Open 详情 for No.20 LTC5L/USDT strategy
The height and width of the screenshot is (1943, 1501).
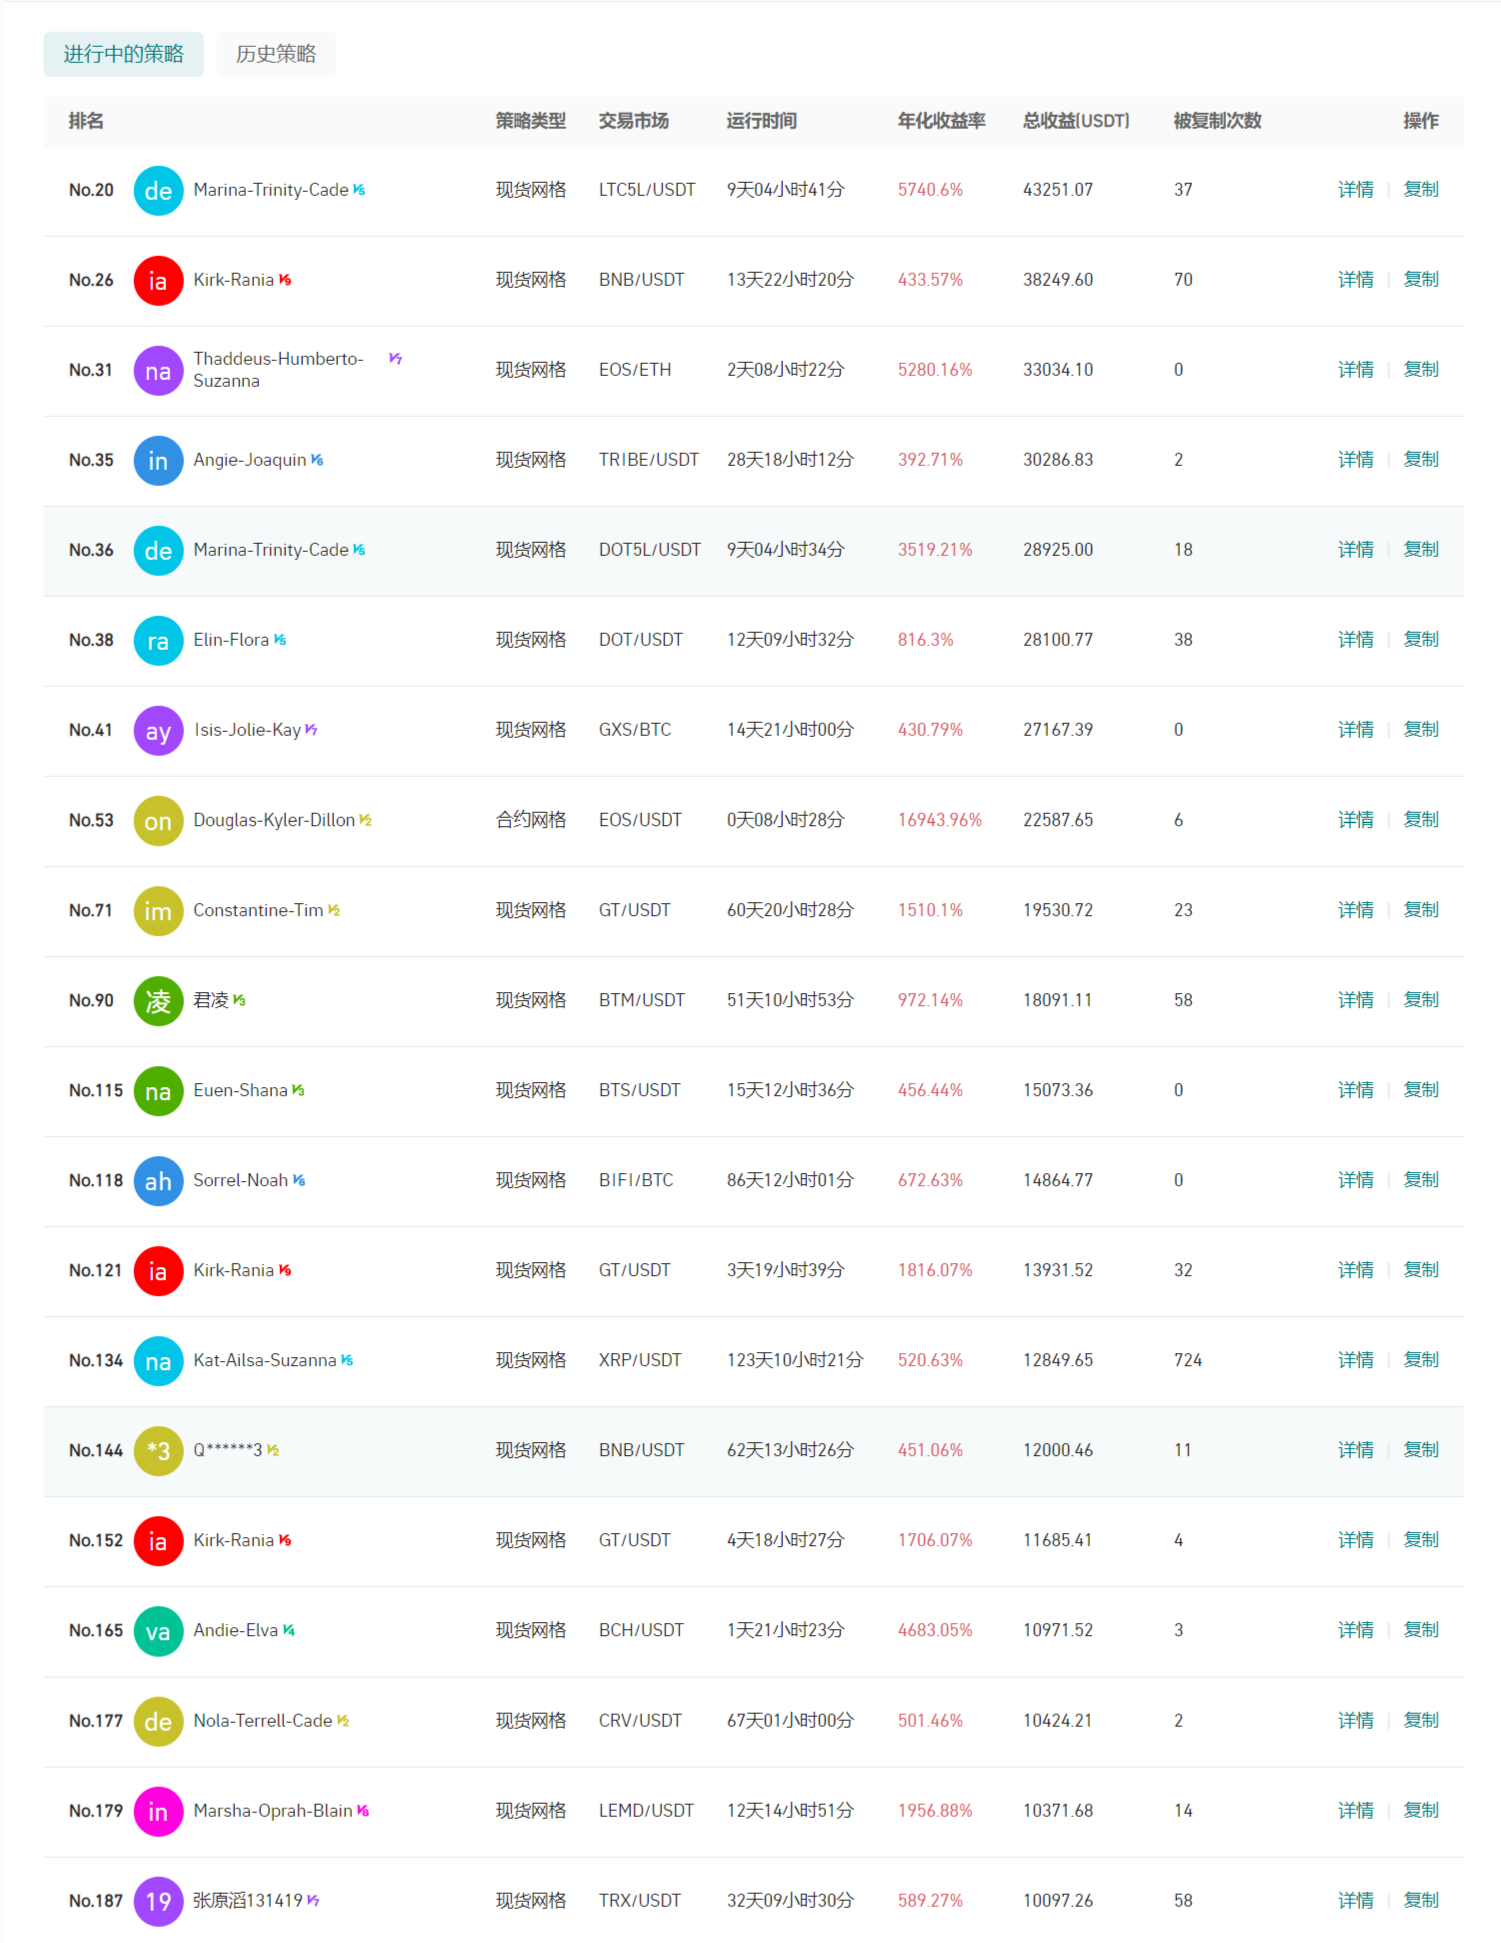[1356, 189]
